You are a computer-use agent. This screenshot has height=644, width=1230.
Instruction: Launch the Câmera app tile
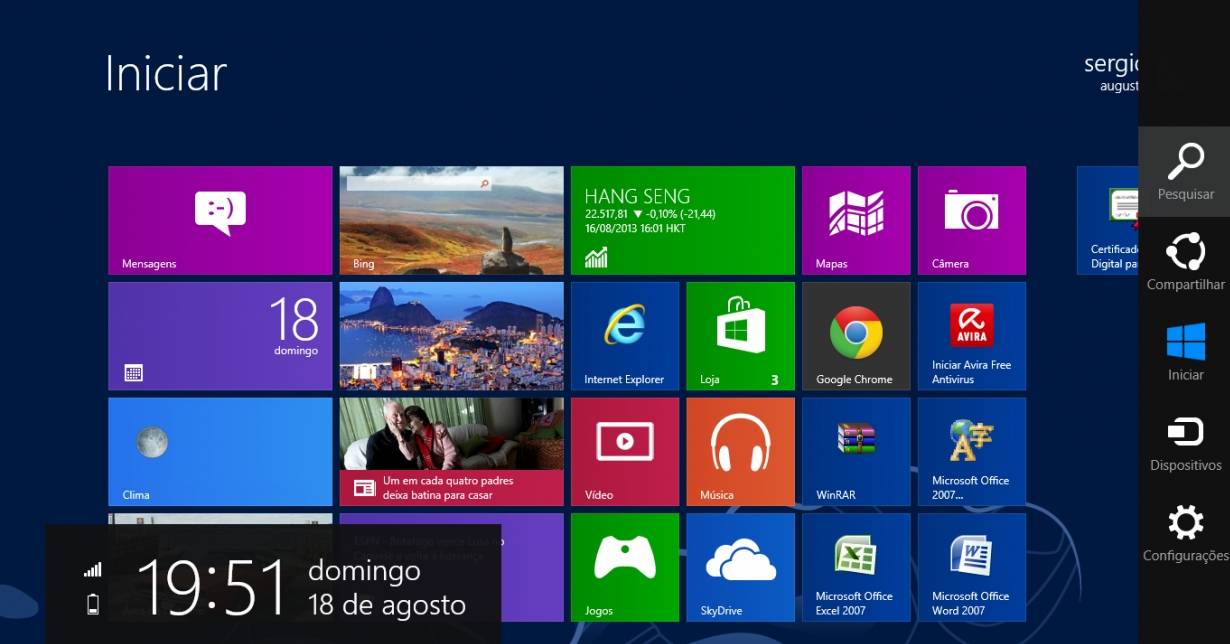(x=971, y=220)
